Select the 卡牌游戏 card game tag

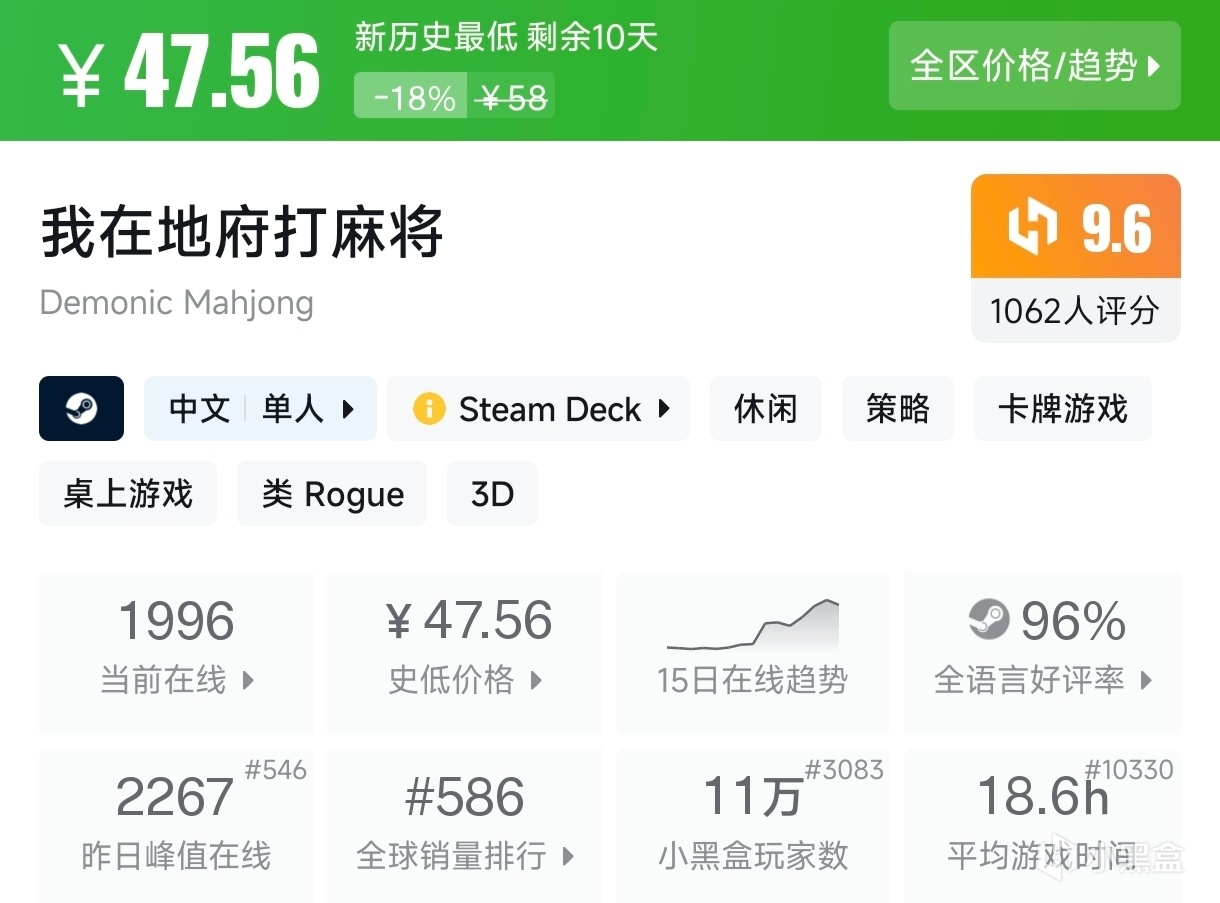(x=1062, y=409)
